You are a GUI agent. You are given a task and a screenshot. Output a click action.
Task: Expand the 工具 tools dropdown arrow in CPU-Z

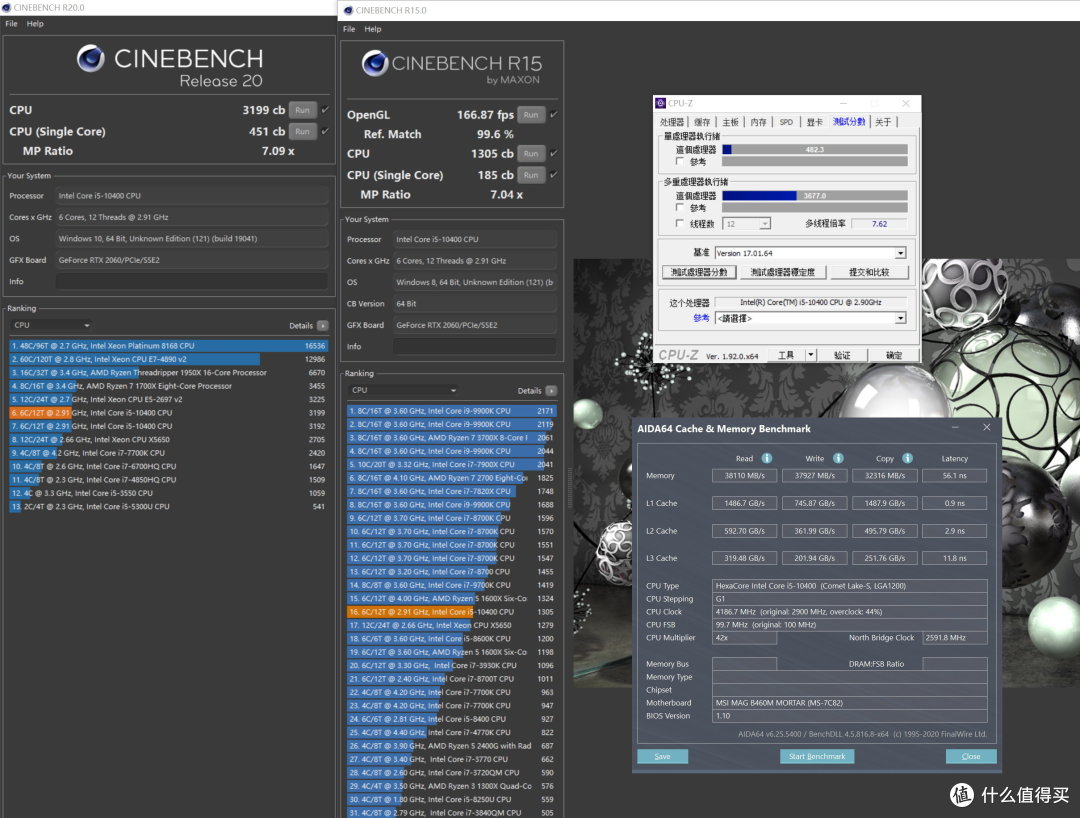point(811,355)
